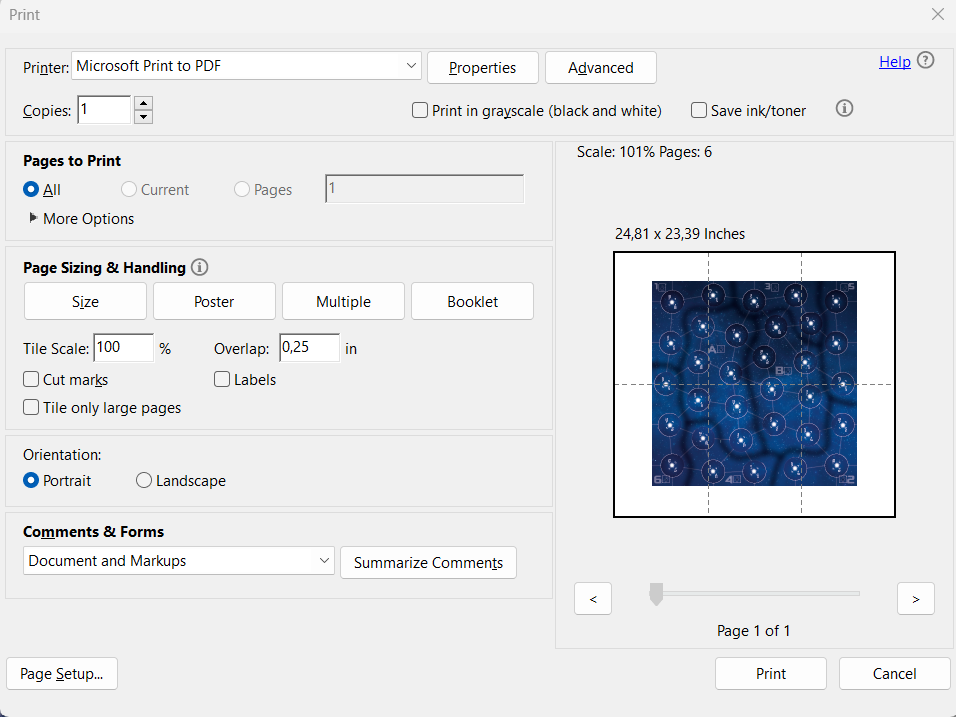Open printer Properties
956x717 pixels.
(483, 68)
